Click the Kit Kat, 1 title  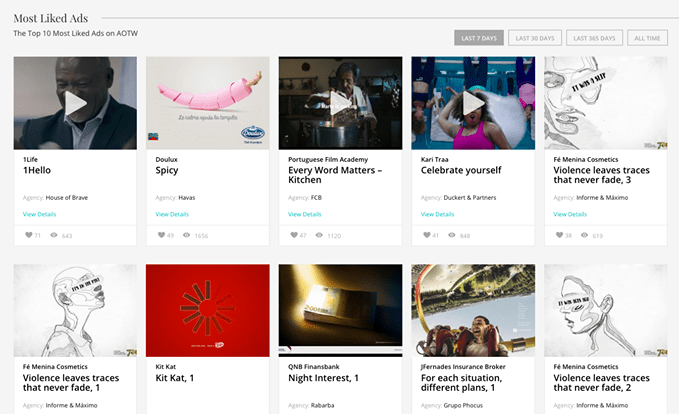175,378
